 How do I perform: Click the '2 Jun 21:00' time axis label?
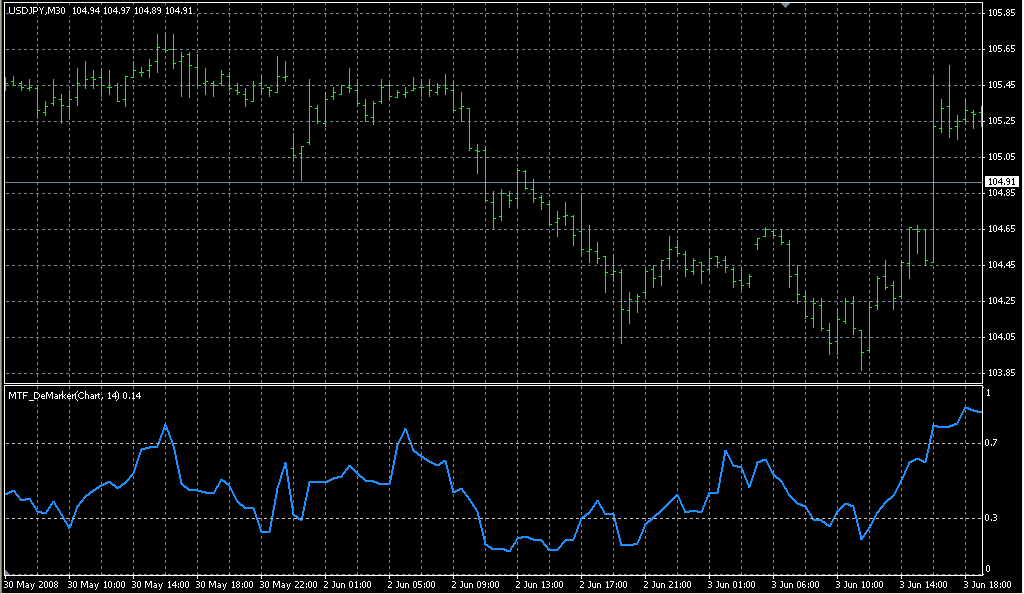tap(667, 585)
